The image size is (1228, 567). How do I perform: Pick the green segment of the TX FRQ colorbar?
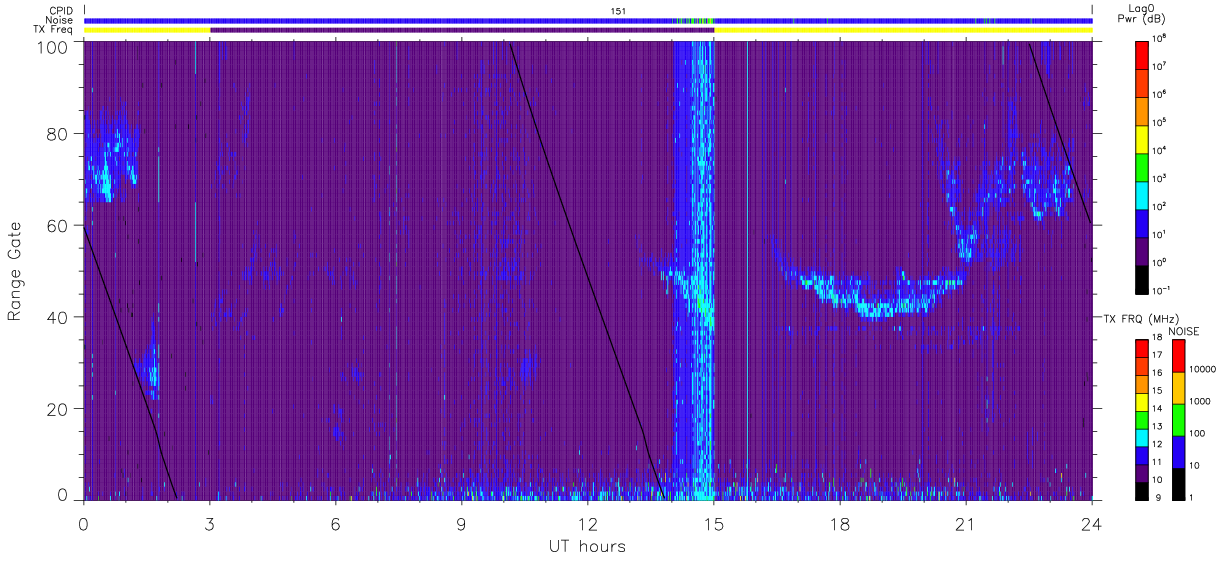[x=1141, y=419]
